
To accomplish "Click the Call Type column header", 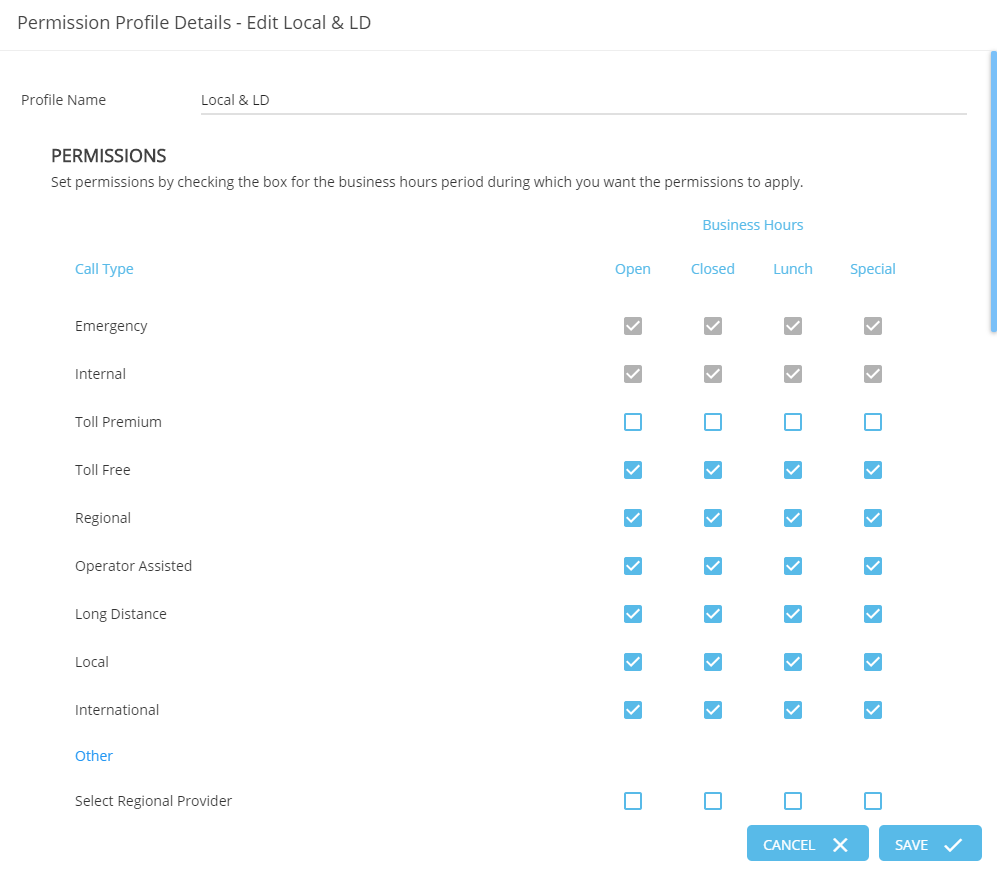I will [104, 269].
